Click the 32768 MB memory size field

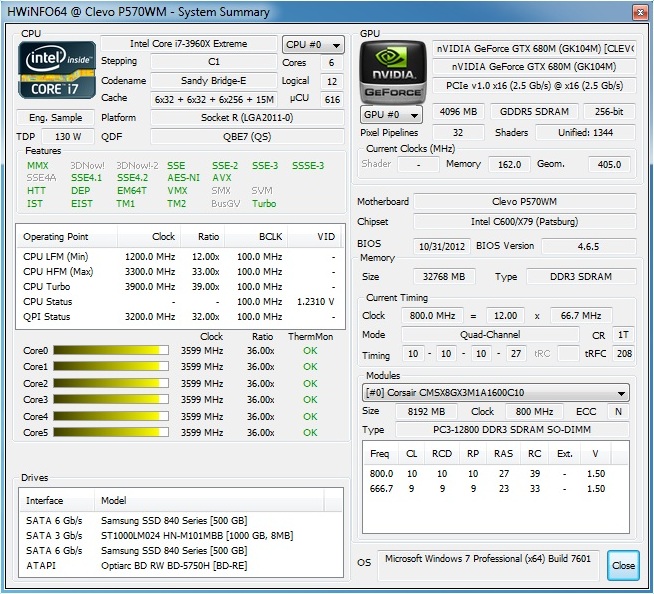444,277
